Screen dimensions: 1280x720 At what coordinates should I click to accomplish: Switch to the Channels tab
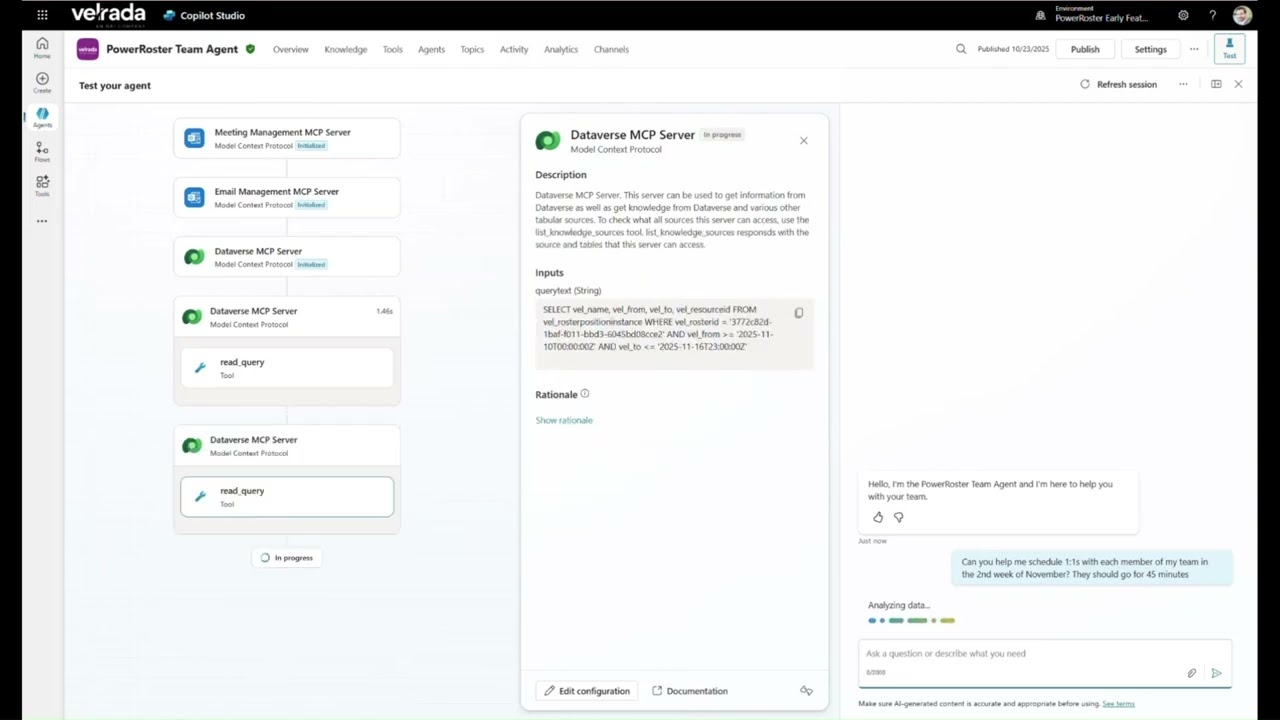[611, 49]
